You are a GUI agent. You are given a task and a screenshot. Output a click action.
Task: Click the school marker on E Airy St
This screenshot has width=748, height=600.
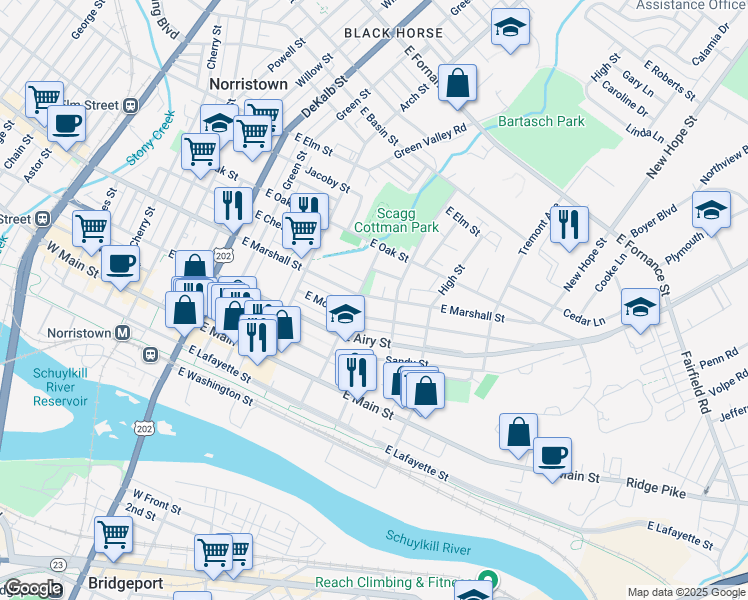pyautogui.click(x=345, y=317)
